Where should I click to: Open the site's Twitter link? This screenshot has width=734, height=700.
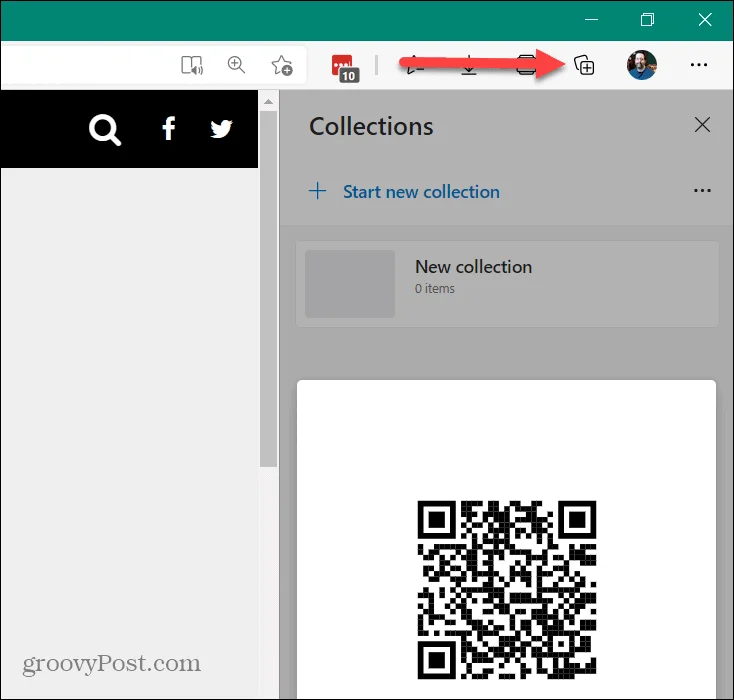point(221,129)
